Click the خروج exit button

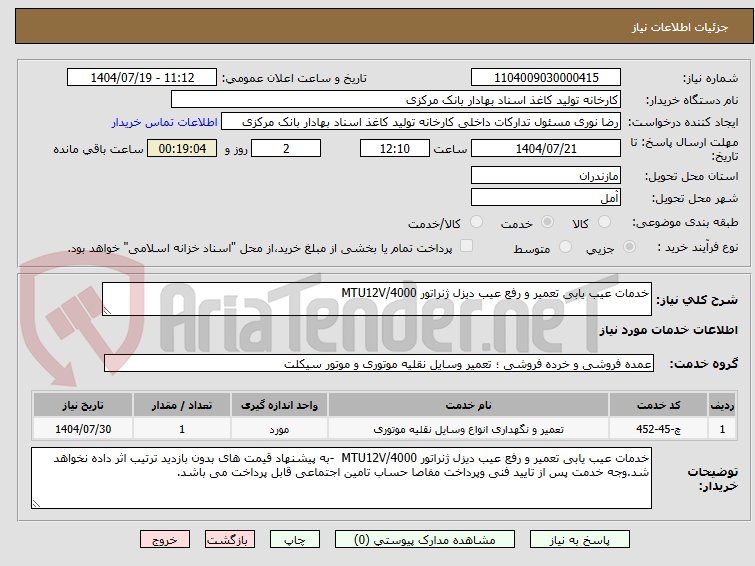pyautogui.click(x=165, y=540)
